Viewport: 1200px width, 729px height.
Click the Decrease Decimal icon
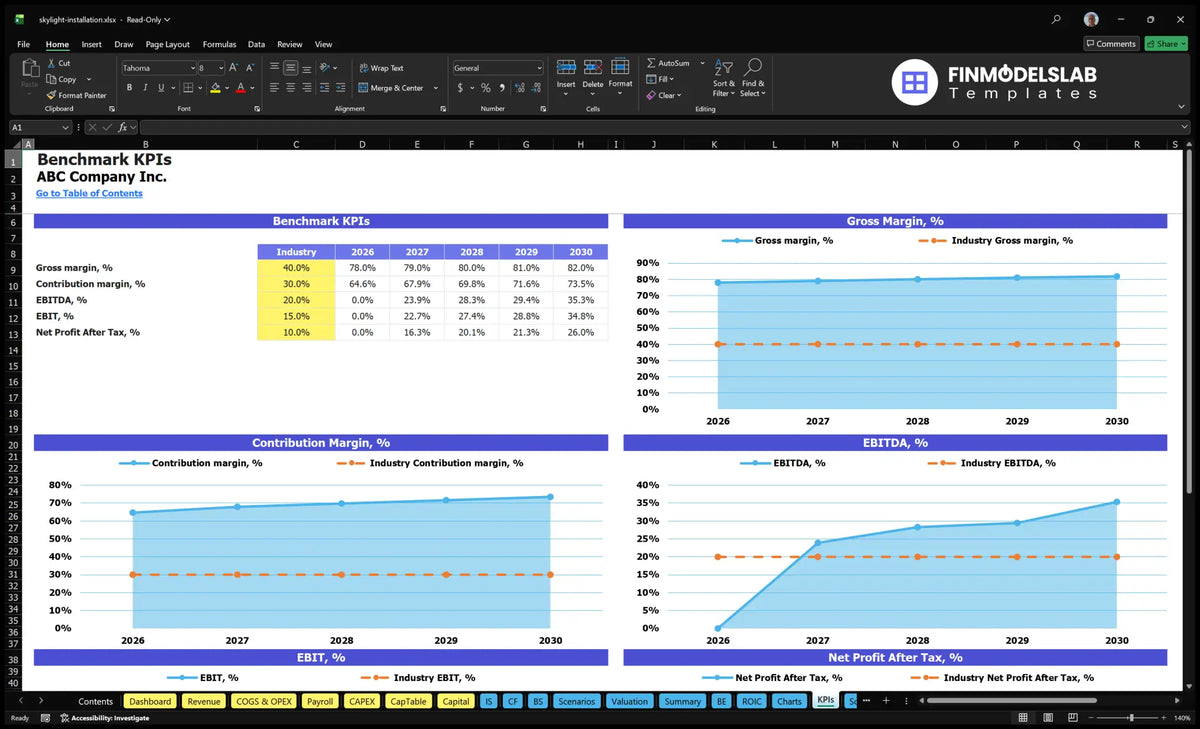click(536, 88)
